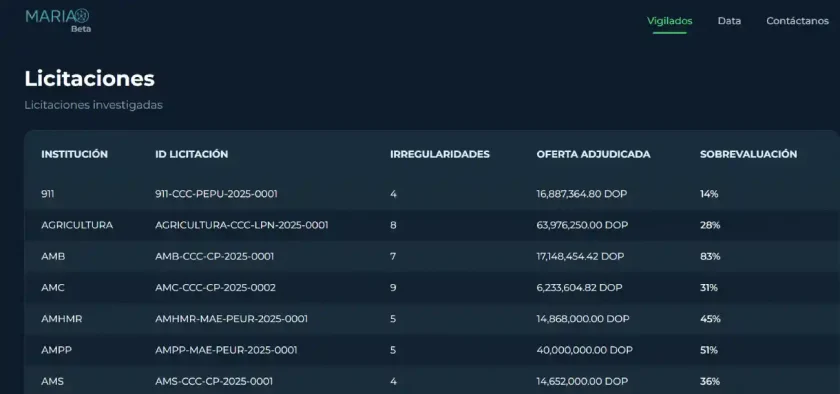Click the 83% overvaluation value
This screenshot has height=394, width=840.
710,257
